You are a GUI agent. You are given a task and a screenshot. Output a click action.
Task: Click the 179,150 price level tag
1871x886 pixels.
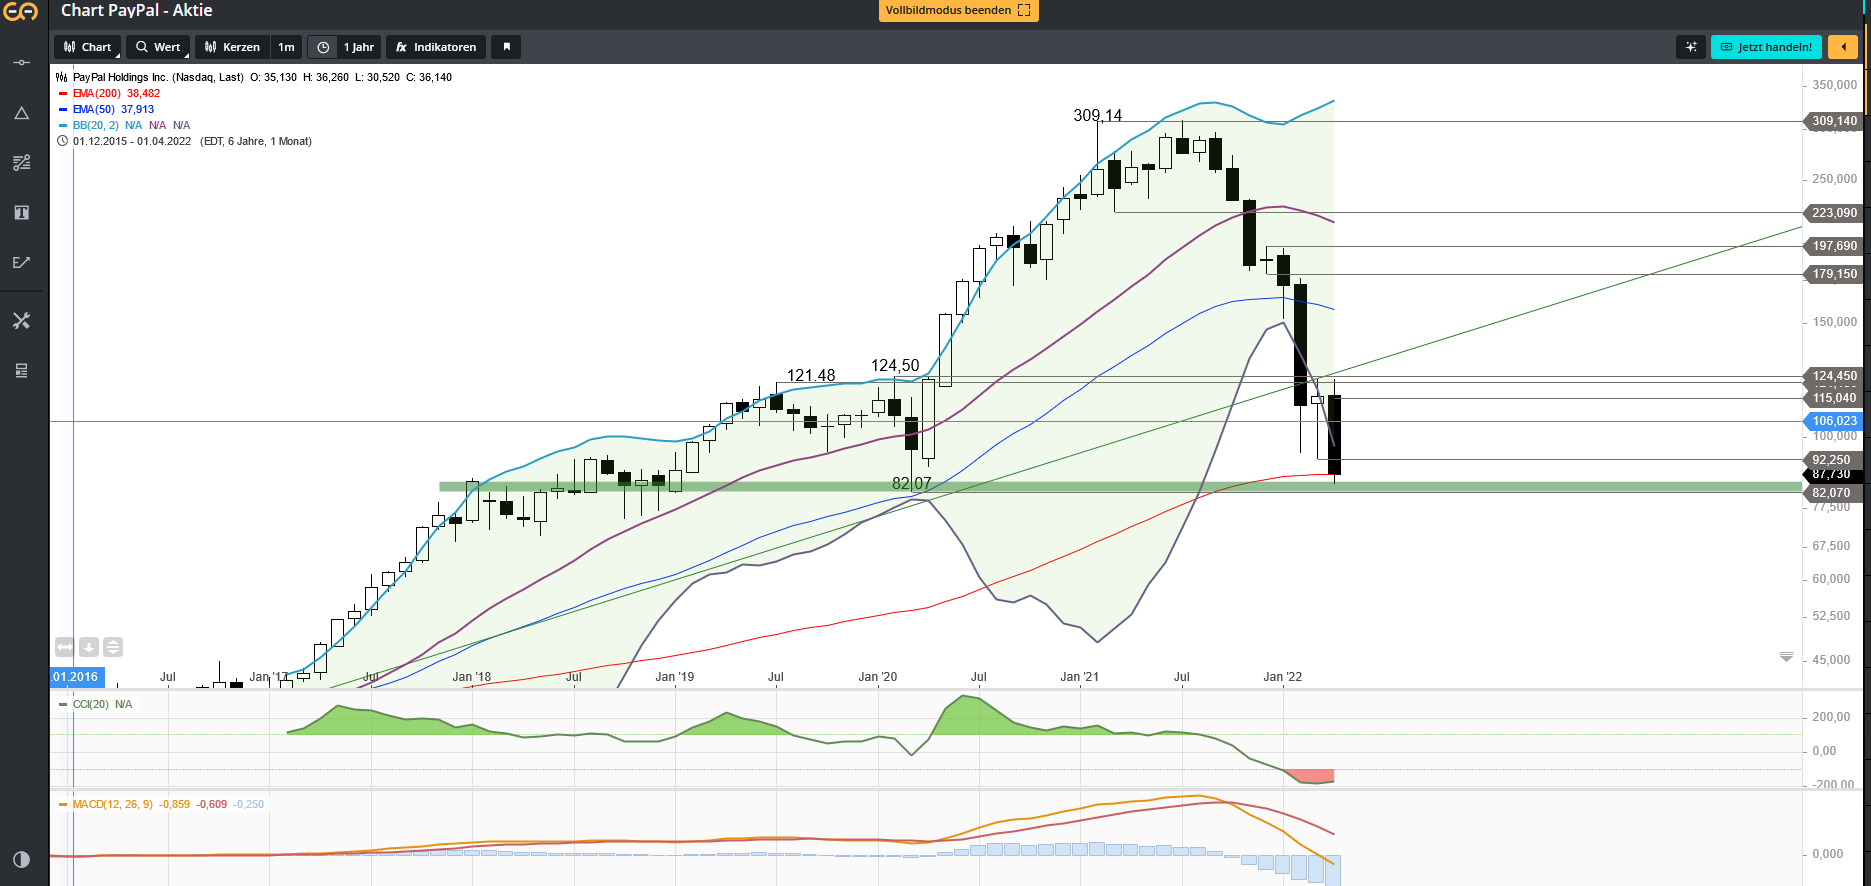pyautogui.click(x=1834, y=274)
